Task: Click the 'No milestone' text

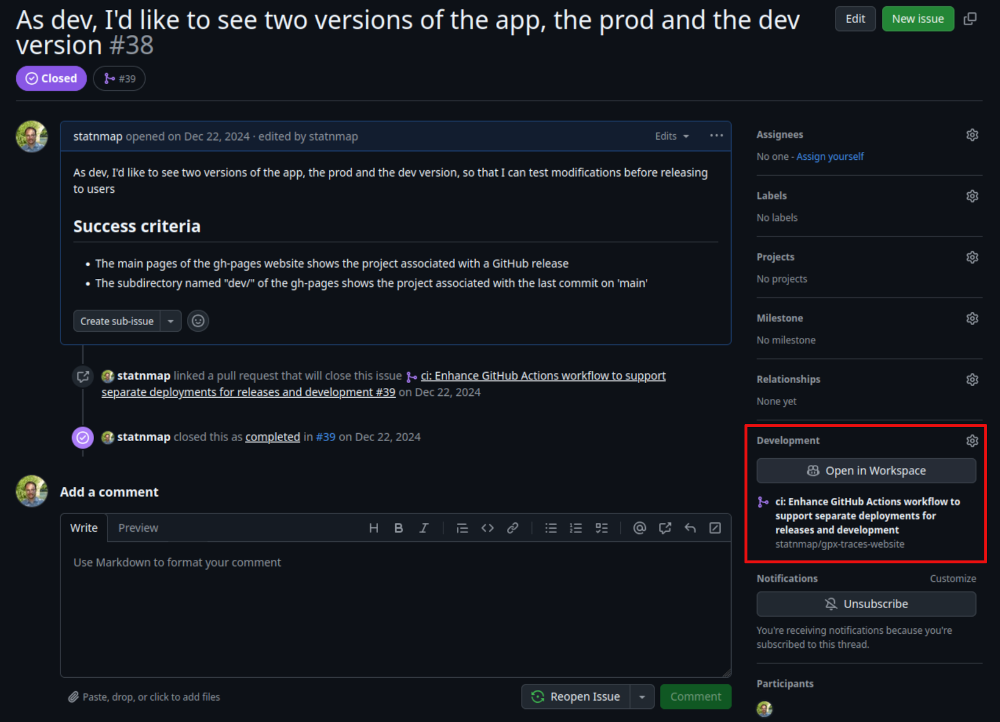Action: pyautogui.click(x=786, y=340)
